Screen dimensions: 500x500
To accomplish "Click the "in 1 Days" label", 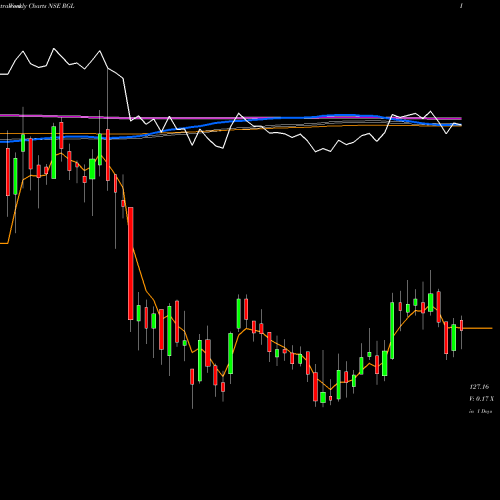I will (x=481, y=411).
